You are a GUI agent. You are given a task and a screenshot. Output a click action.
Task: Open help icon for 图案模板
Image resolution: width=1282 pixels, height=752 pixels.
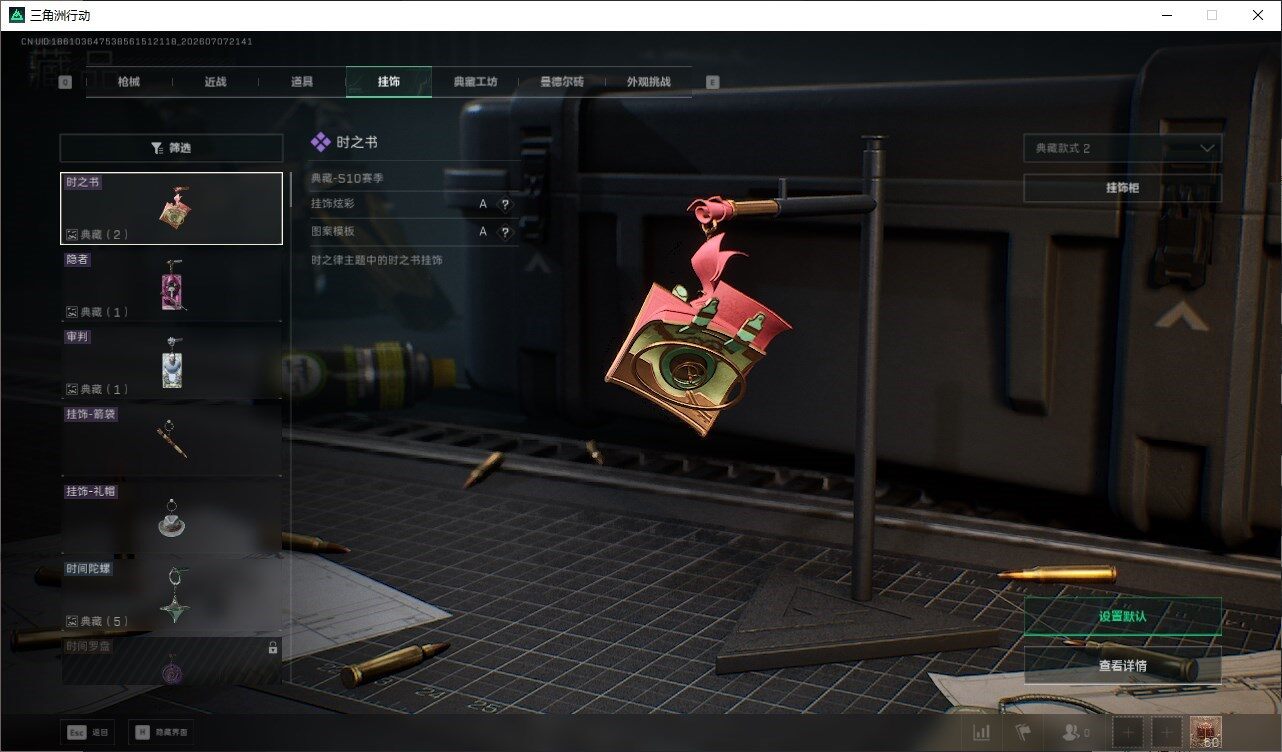point(505,232)
